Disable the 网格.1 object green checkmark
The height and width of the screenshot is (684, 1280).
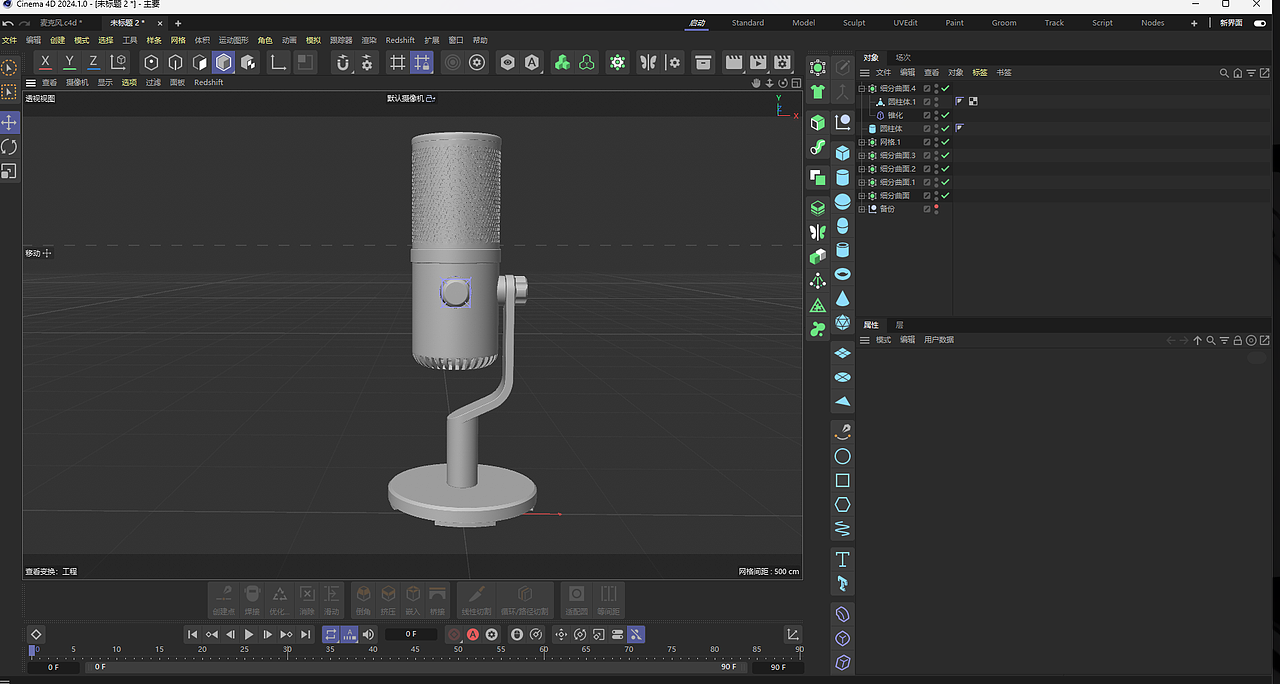pyautogui.click(x=945, y=142)
